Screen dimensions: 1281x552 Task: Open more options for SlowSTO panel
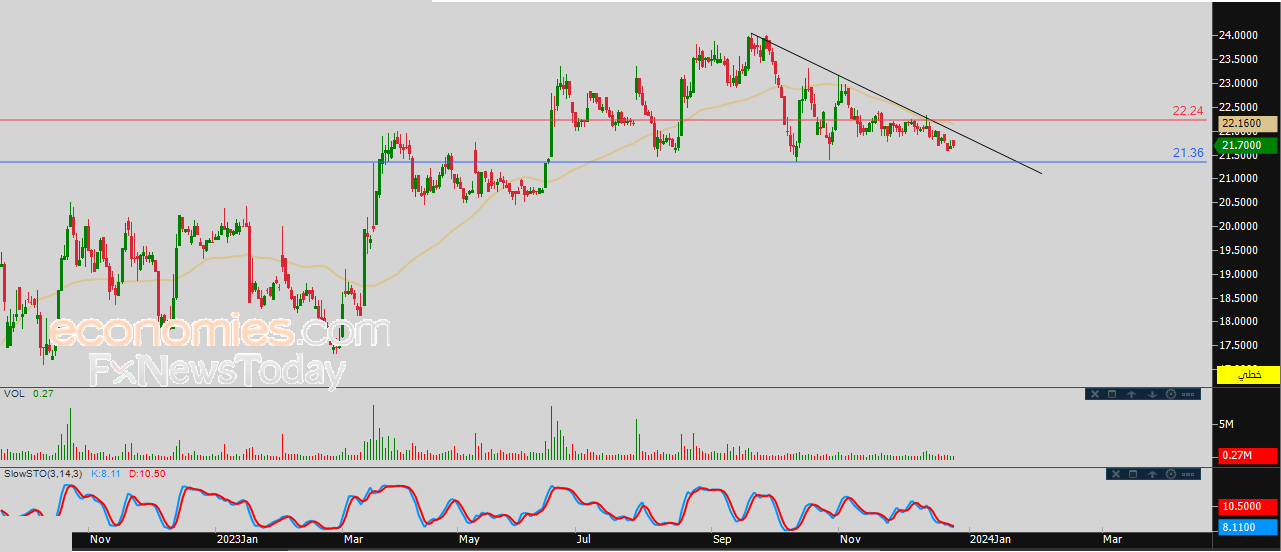(1188, 474)
